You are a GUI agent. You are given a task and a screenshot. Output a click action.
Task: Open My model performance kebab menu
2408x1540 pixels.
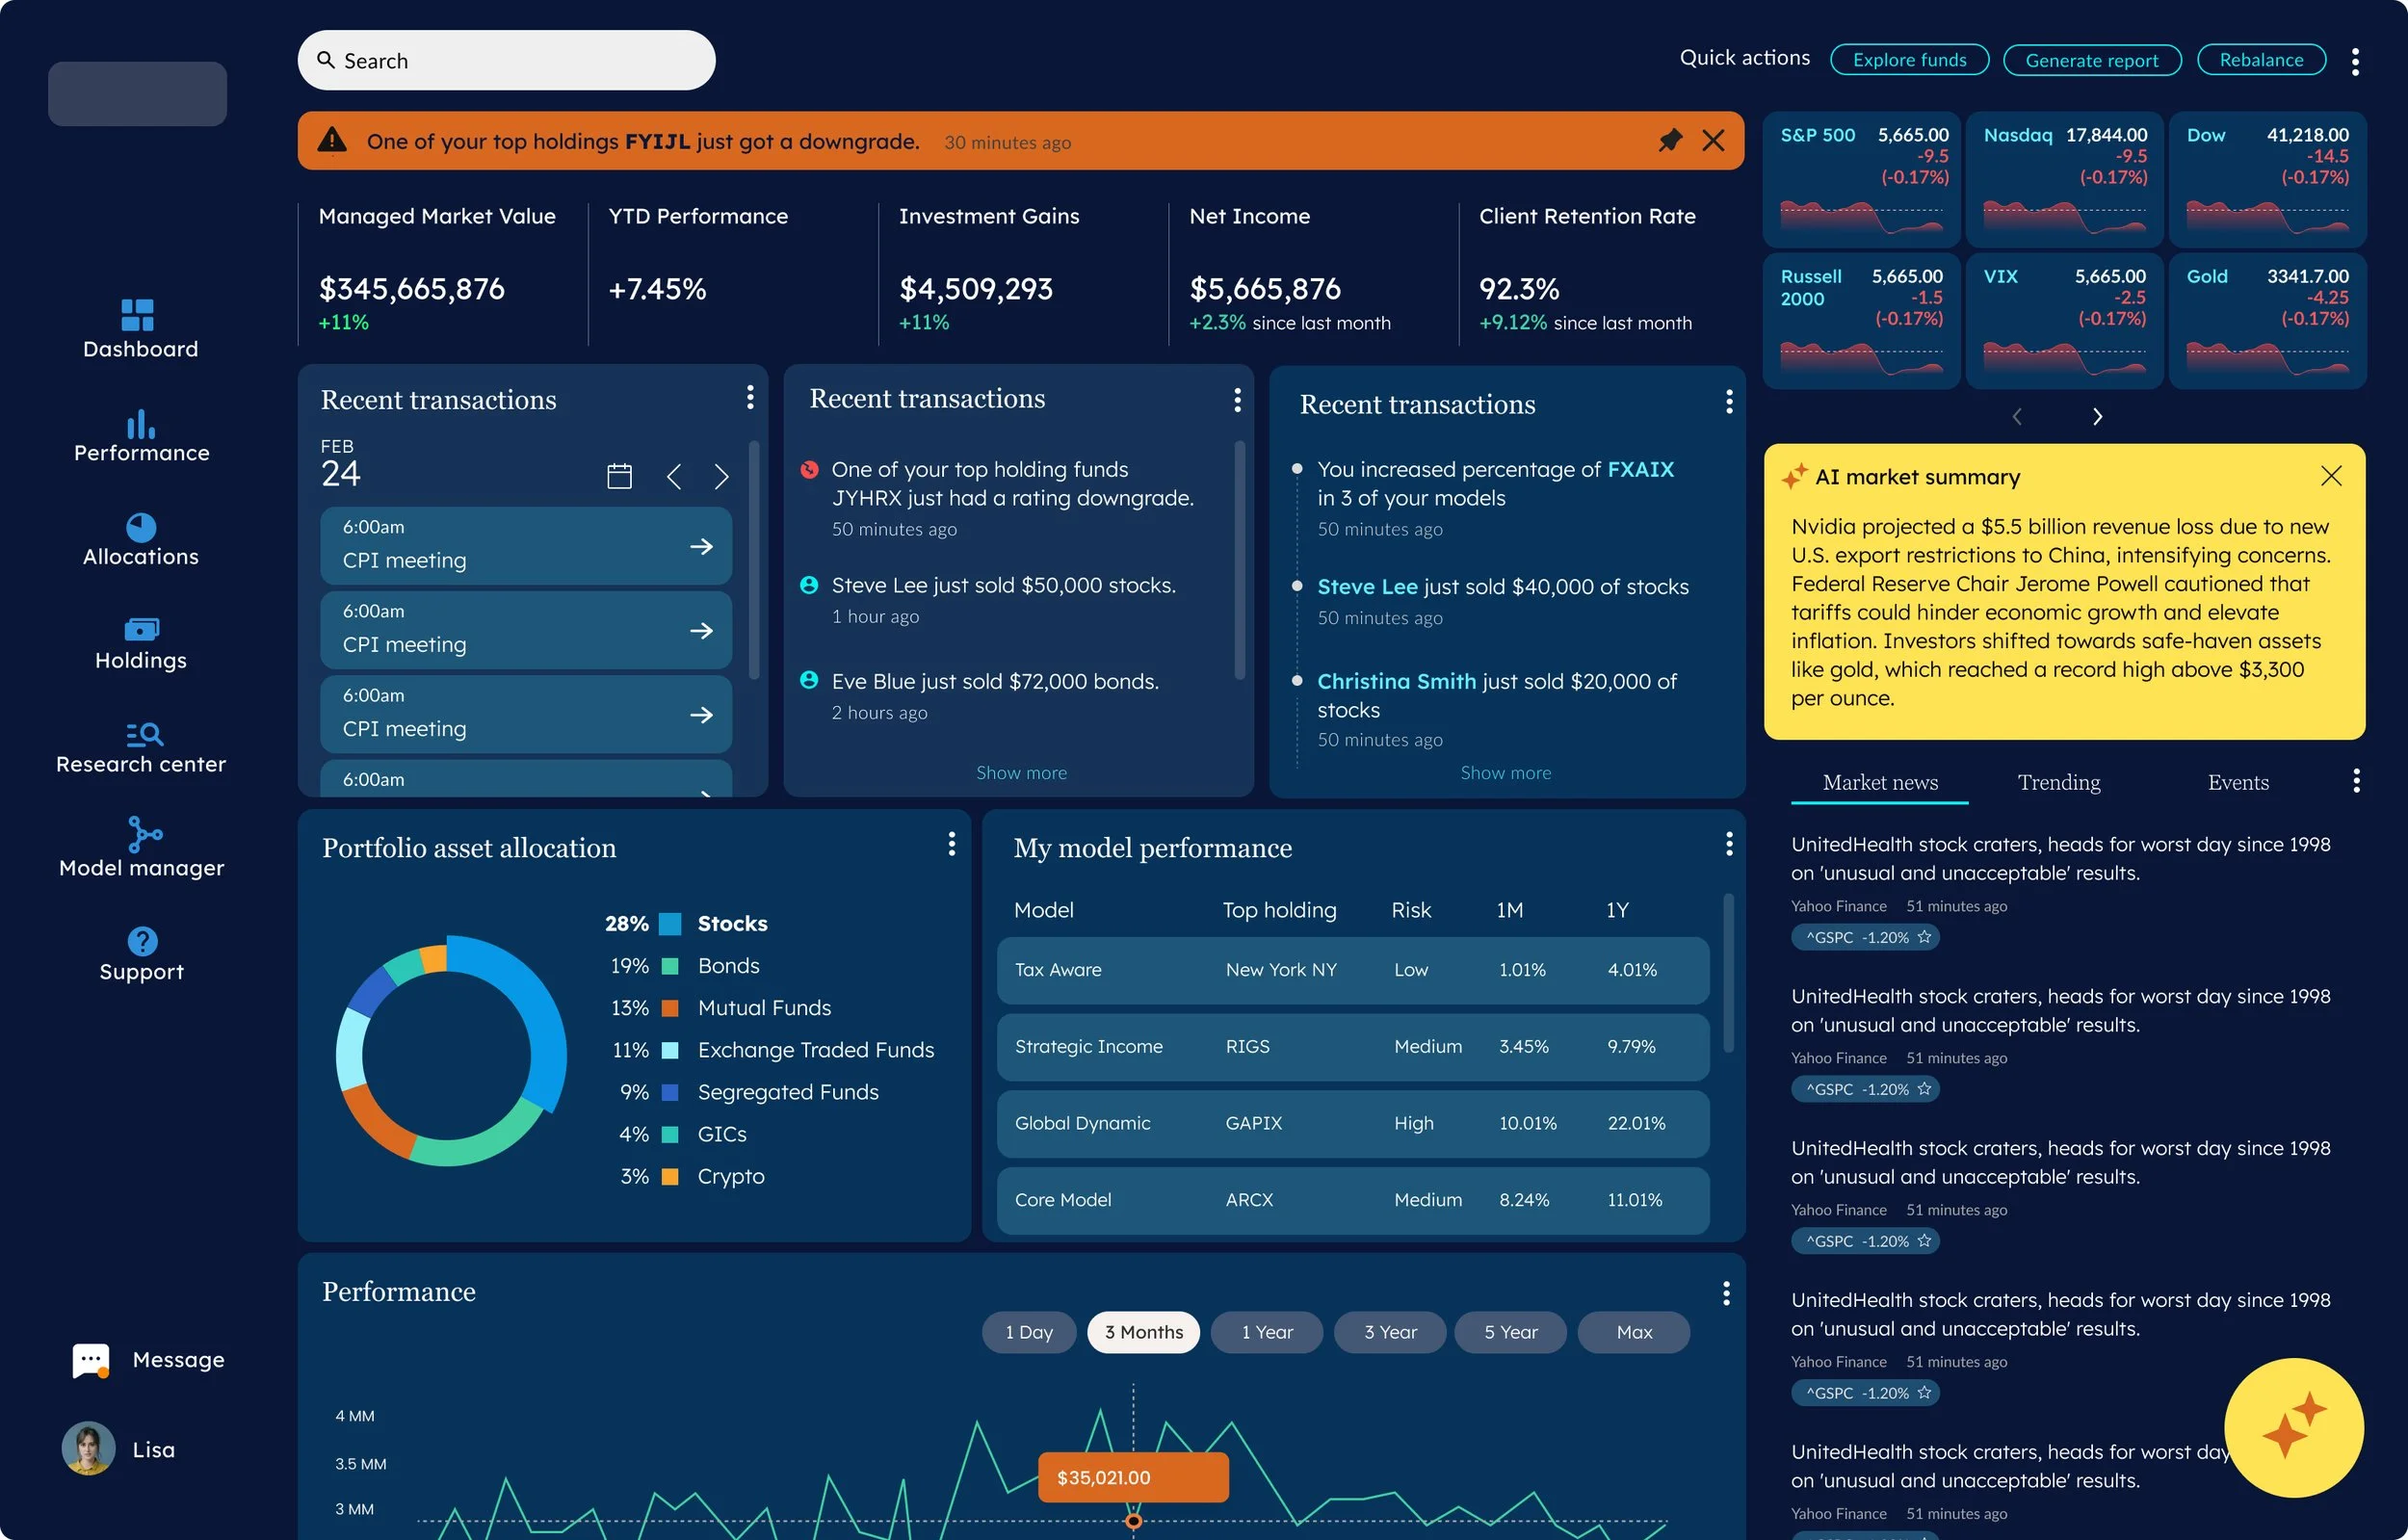pyautogui.click(x=1728, y=845)
